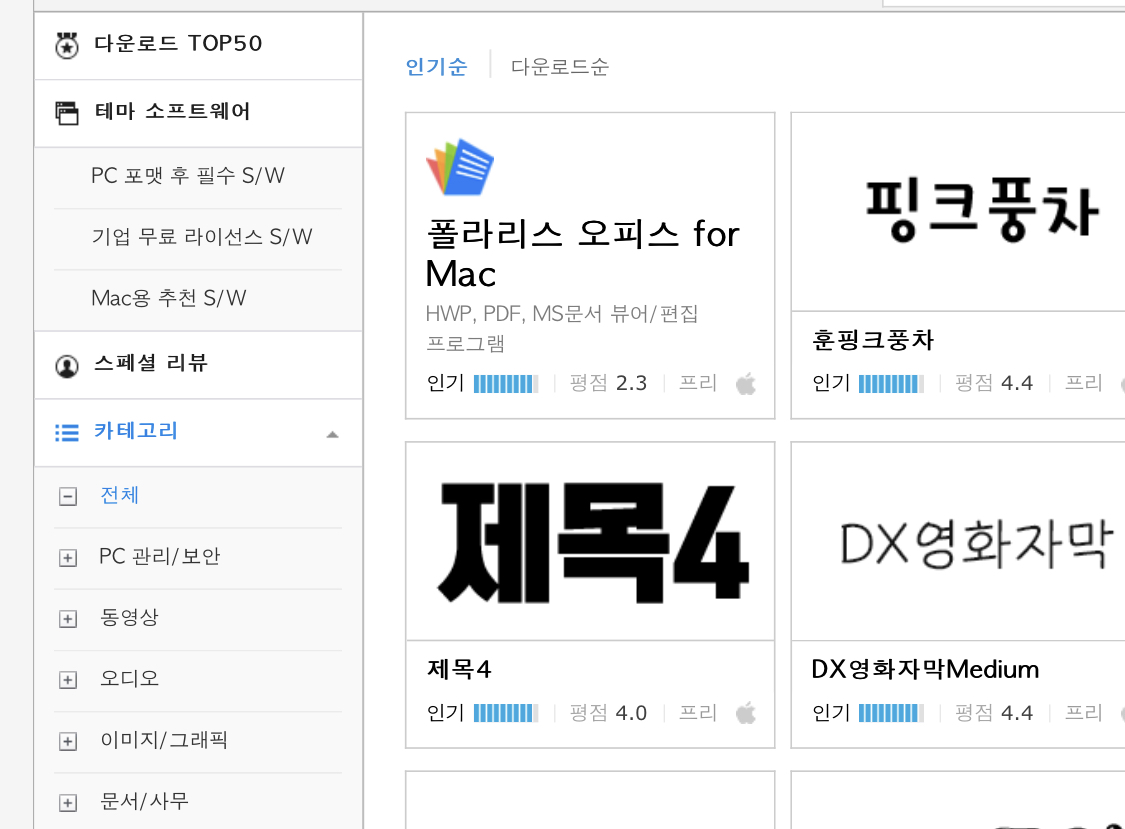Click 평점 4.4 rating on DX영화자막Medium card
This screenshot has height=829, width=1125.
(x=994, y=713)
